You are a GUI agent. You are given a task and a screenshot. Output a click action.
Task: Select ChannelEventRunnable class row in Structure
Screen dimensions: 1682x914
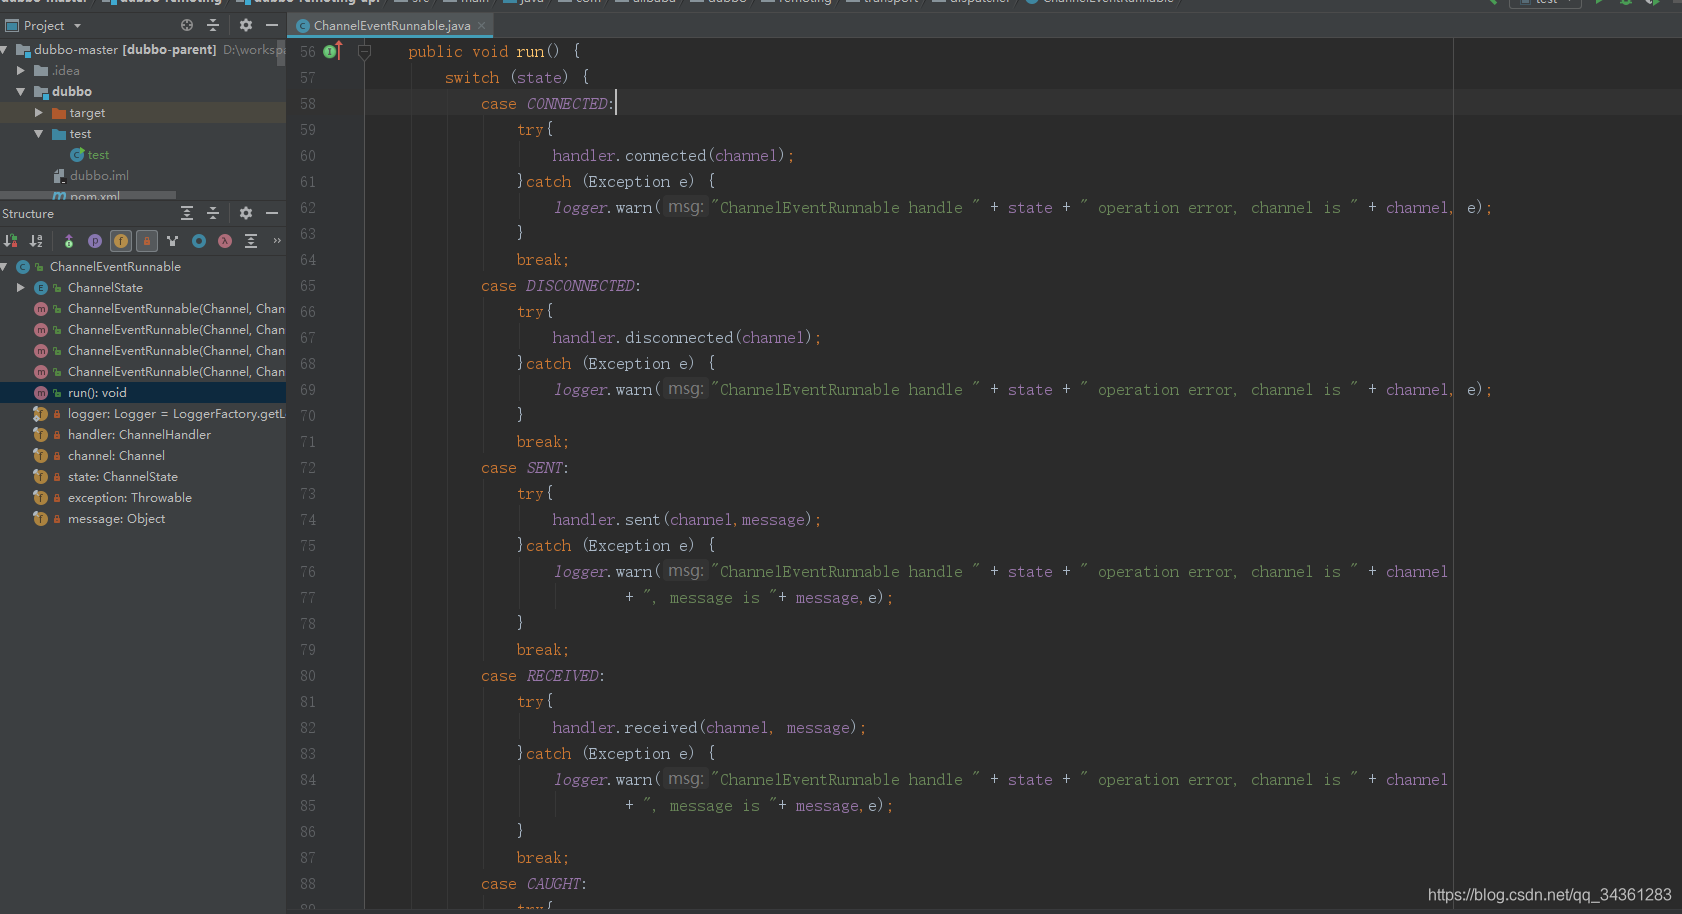pyautogui.click(x=143, y=267)
